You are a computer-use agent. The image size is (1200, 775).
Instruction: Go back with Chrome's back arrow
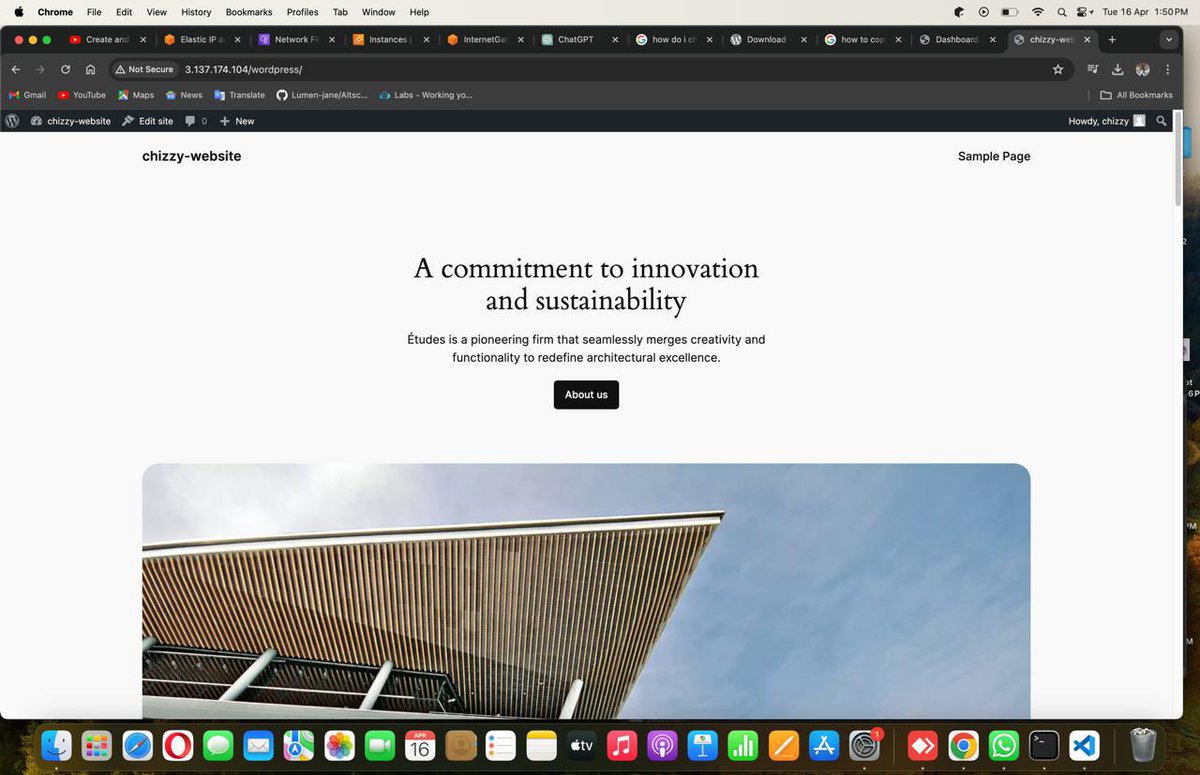point(16,69)
